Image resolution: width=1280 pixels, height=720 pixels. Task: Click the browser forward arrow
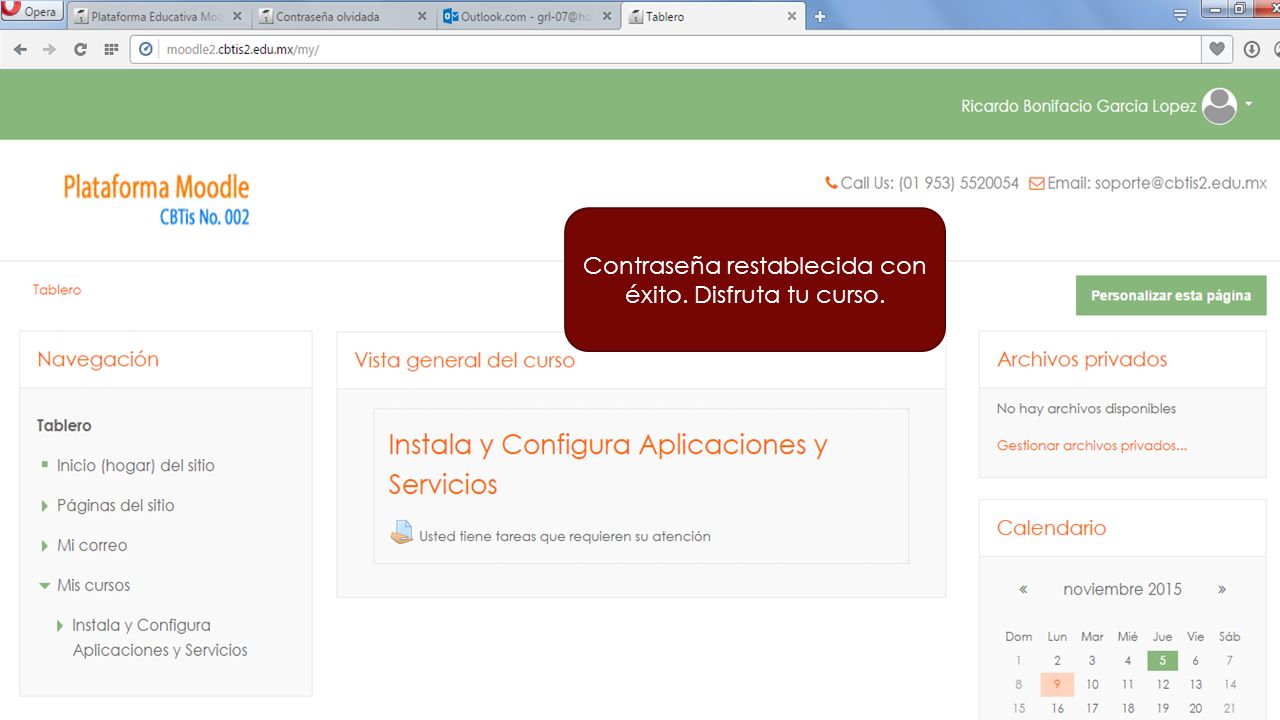[x=49, y=49]
